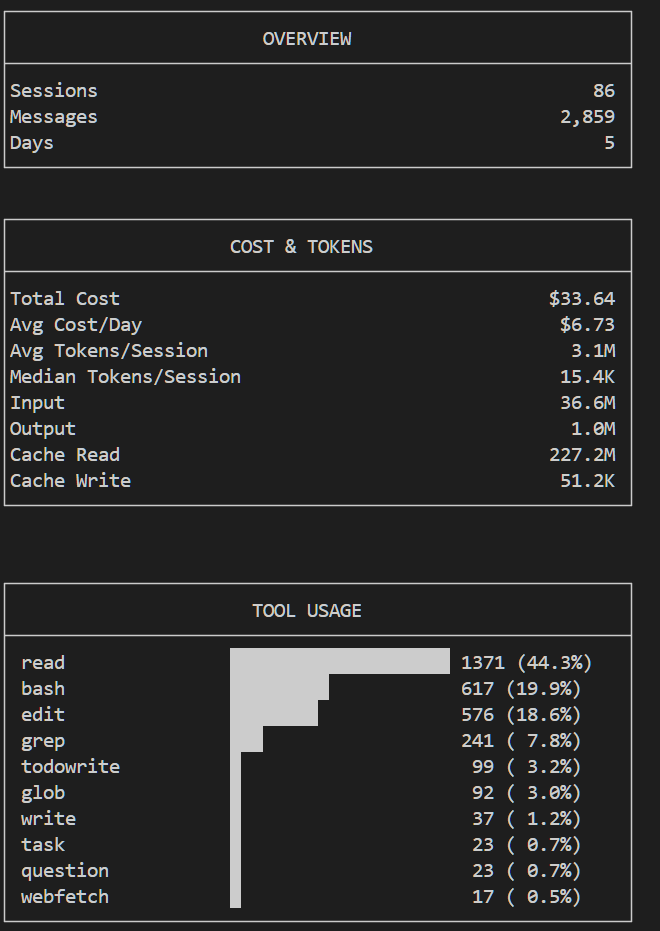Select the grep tool name
The image size is (660, 931).
(x=43, y=742)
